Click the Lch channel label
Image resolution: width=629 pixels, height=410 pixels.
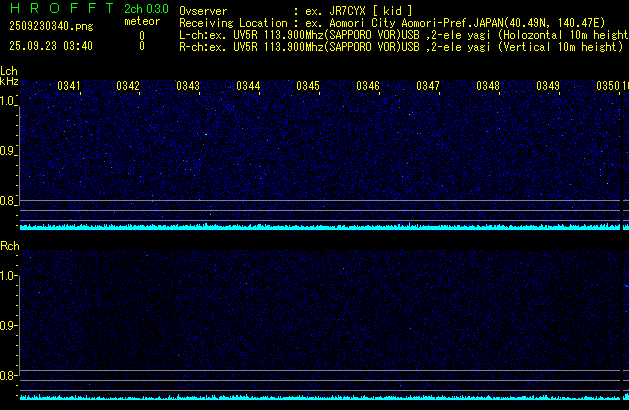(9, 72)
